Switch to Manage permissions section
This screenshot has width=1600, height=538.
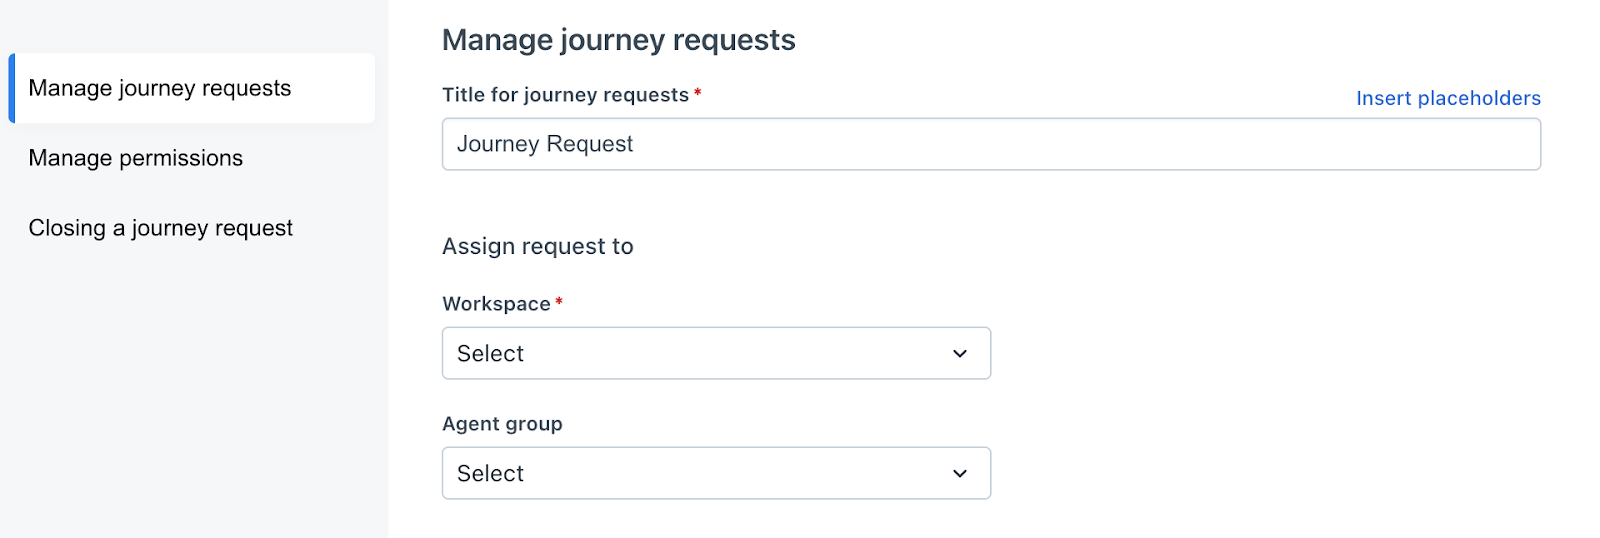[136, 158]
